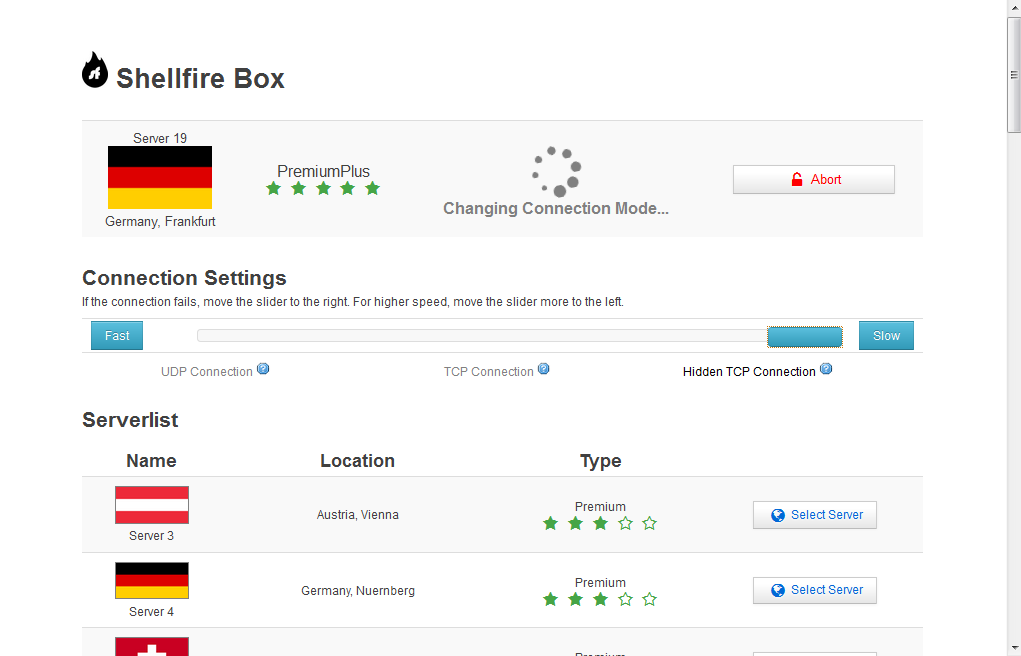Click the Austria flag of Server 3
The image size is (1021, 656).
pyautogui.click(x=152, y=505)
